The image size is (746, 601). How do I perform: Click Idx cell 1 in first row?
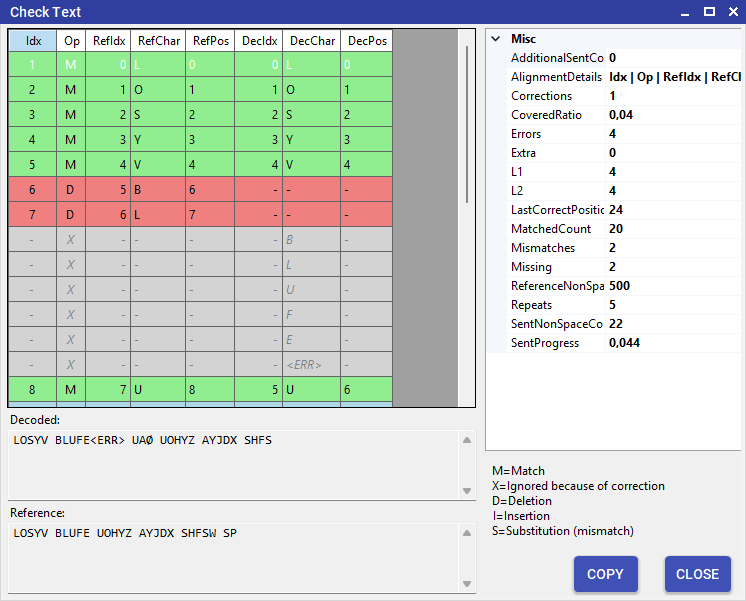pyautogui.click(x=32, y=64)
